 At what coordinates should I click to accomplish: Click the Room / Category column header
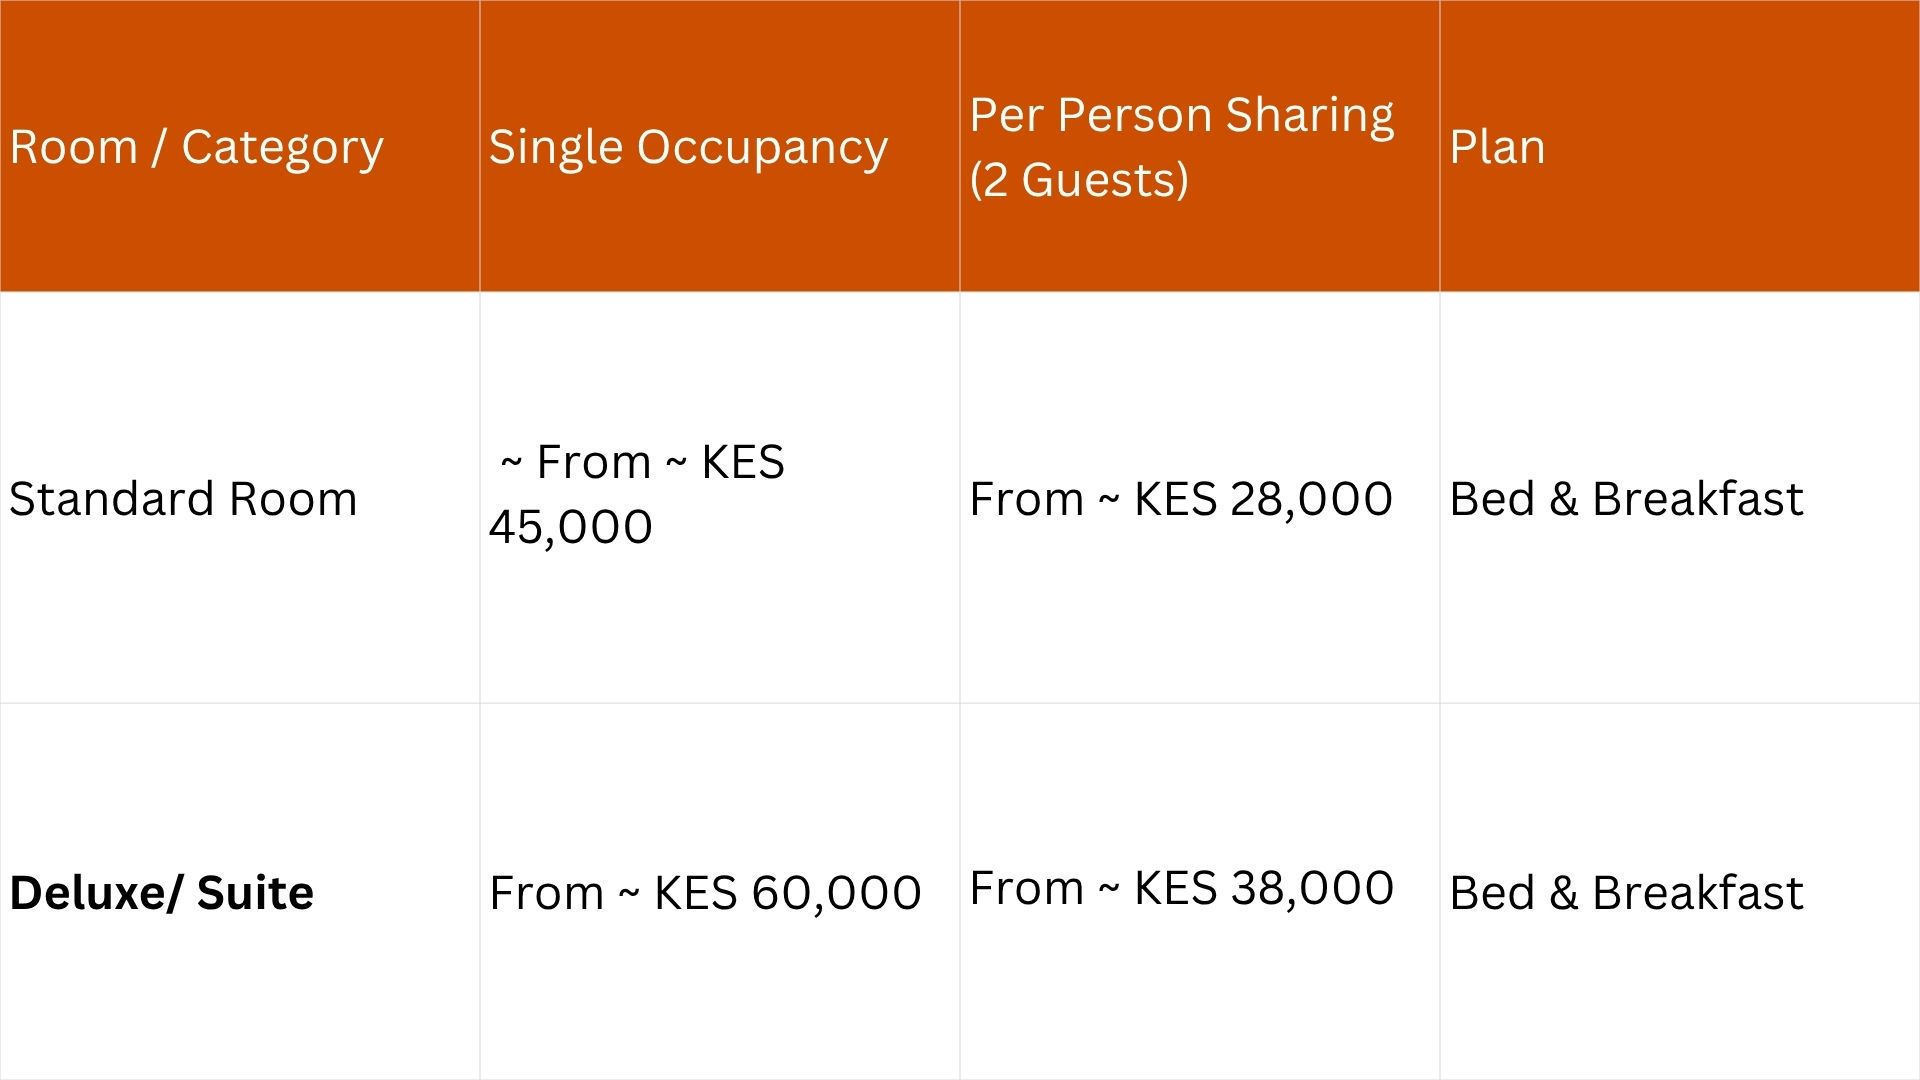point(196,147)
